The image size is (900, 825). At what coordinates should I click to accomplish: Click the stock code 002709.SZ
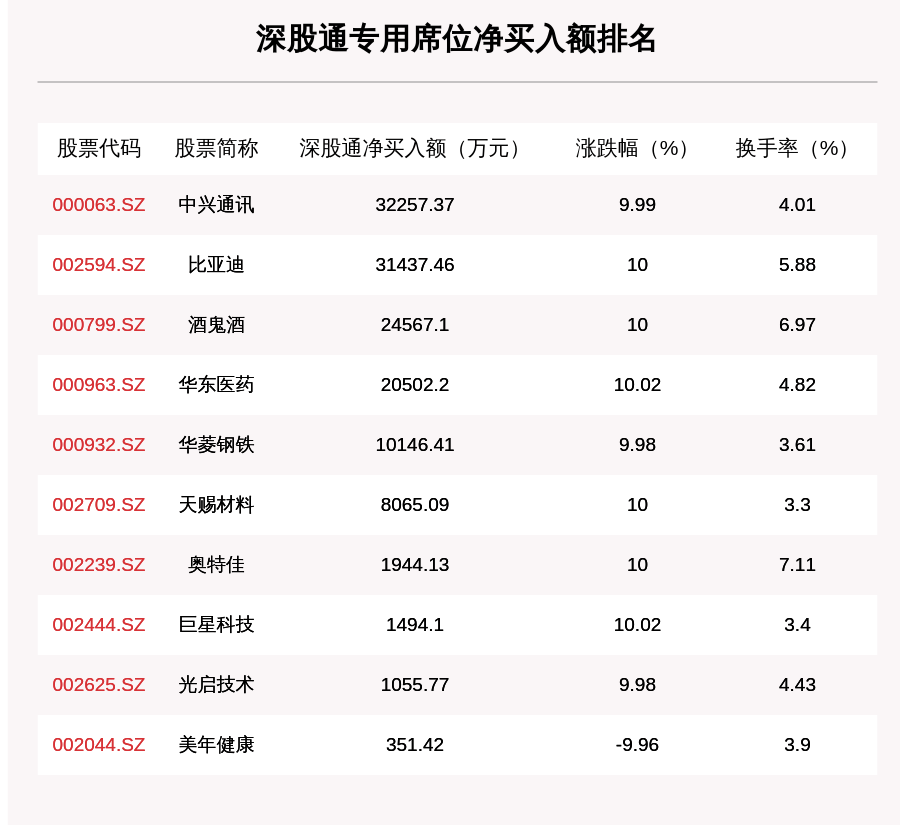coord(98,505)
